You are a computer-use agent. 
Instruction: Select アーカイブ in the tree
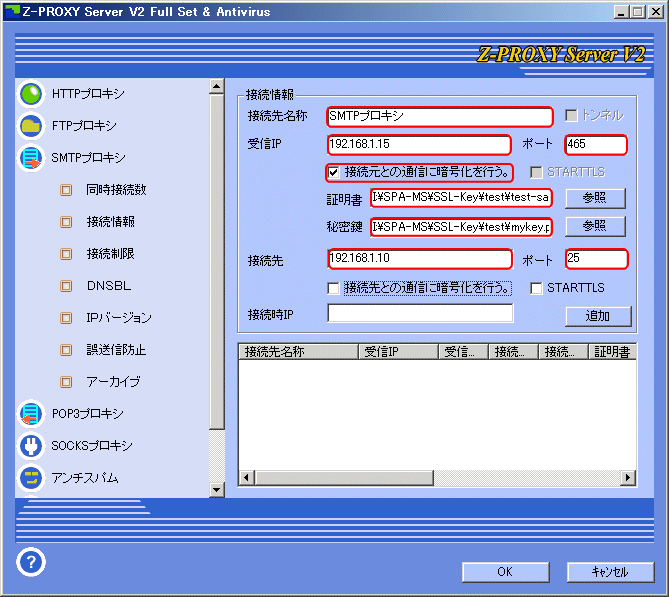[x=113, y=381]
